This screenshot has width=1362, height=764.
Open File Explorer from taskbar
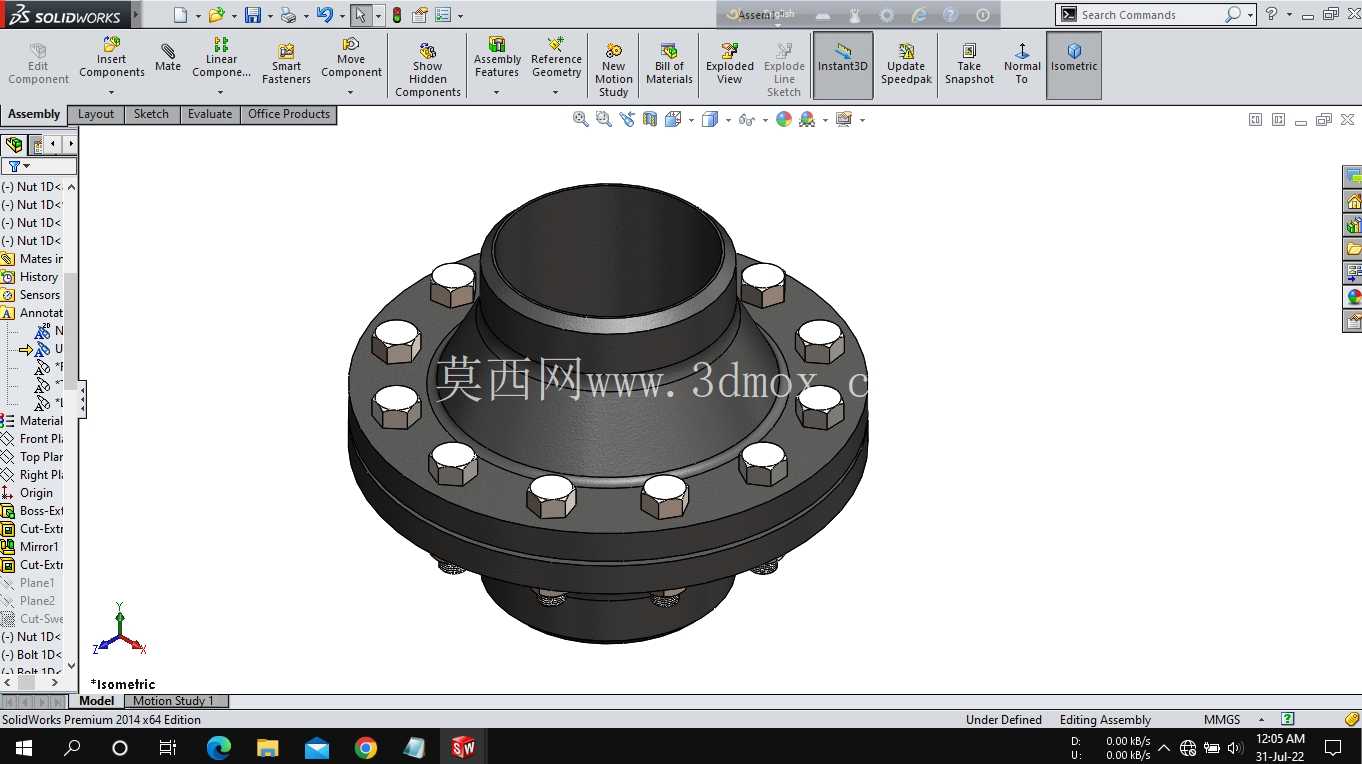click(268, 747)
